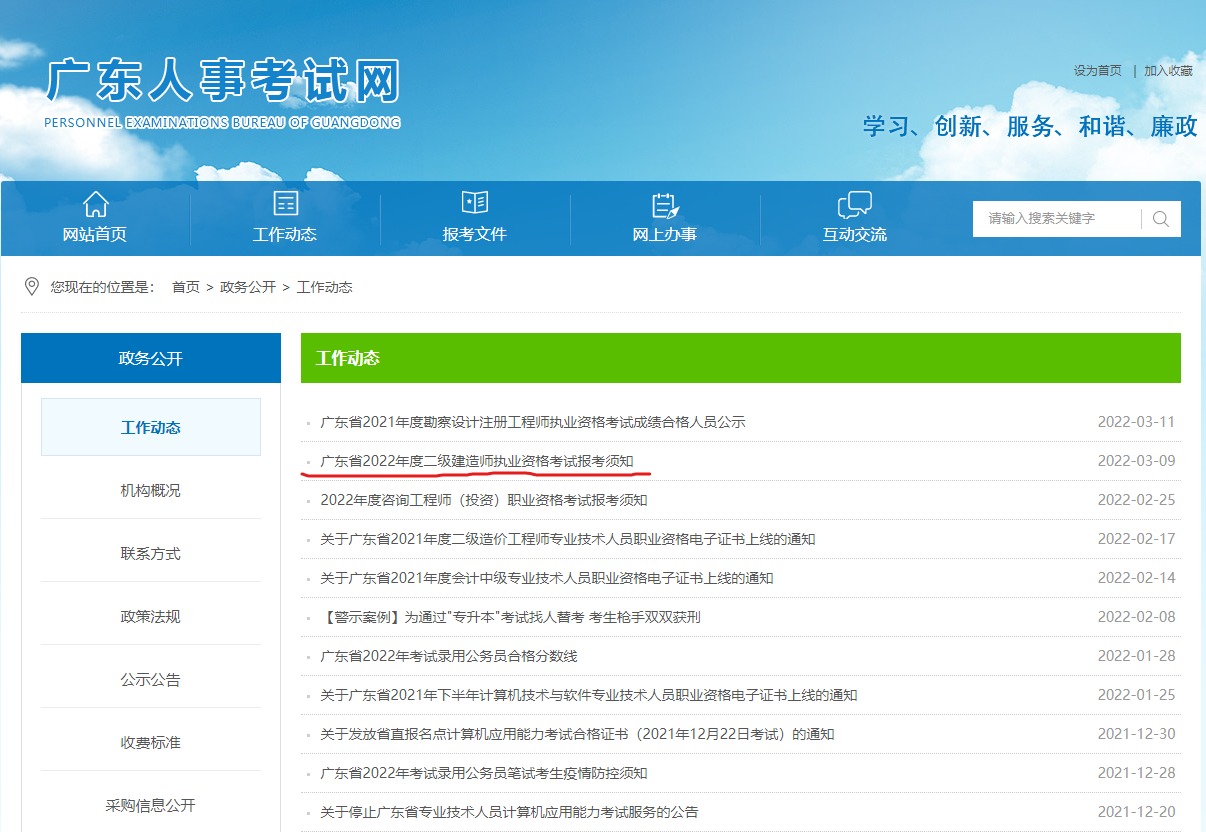Viewport: 1206px width, 832px height.
Task: Open 广东省2022年考试录用公务员合格分数线 link
Action: (x=448, y=656)
